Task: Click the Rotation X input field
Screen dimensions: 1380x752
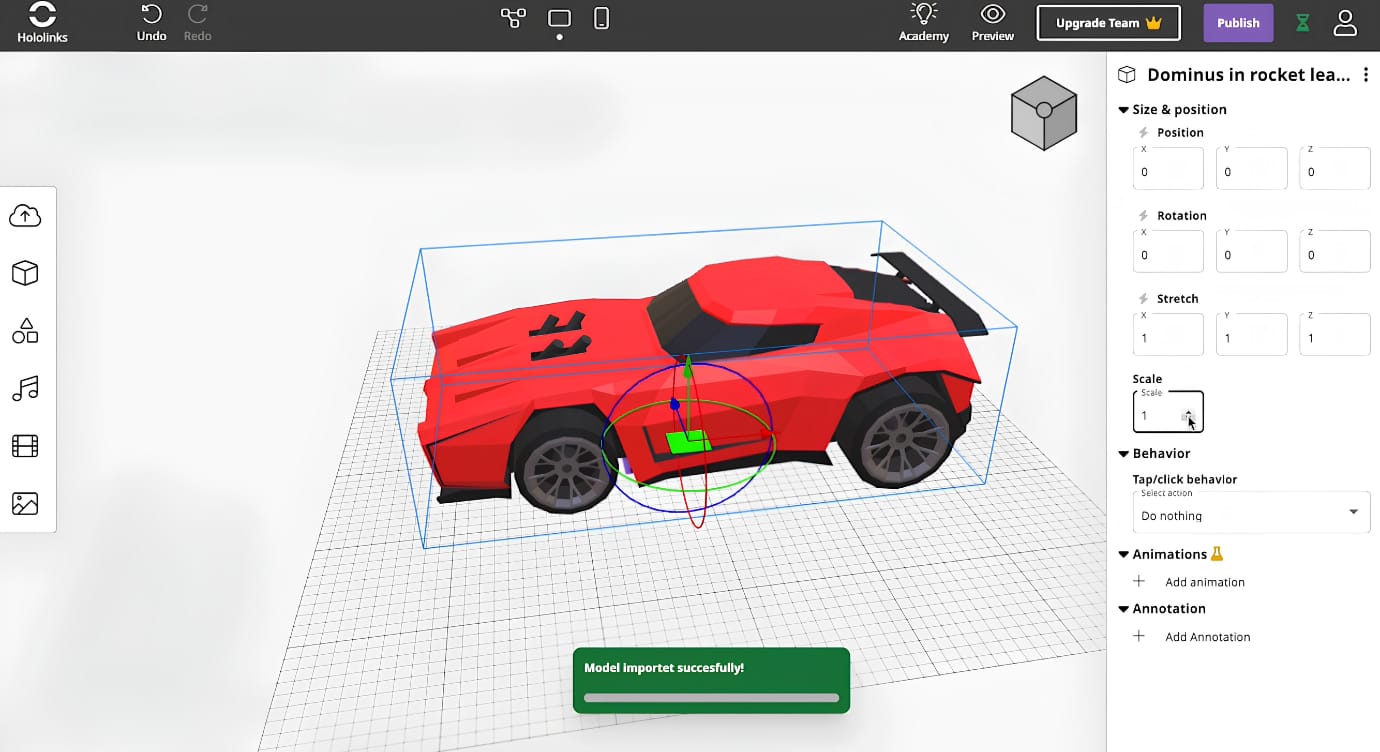Action: coord(1168,251)
